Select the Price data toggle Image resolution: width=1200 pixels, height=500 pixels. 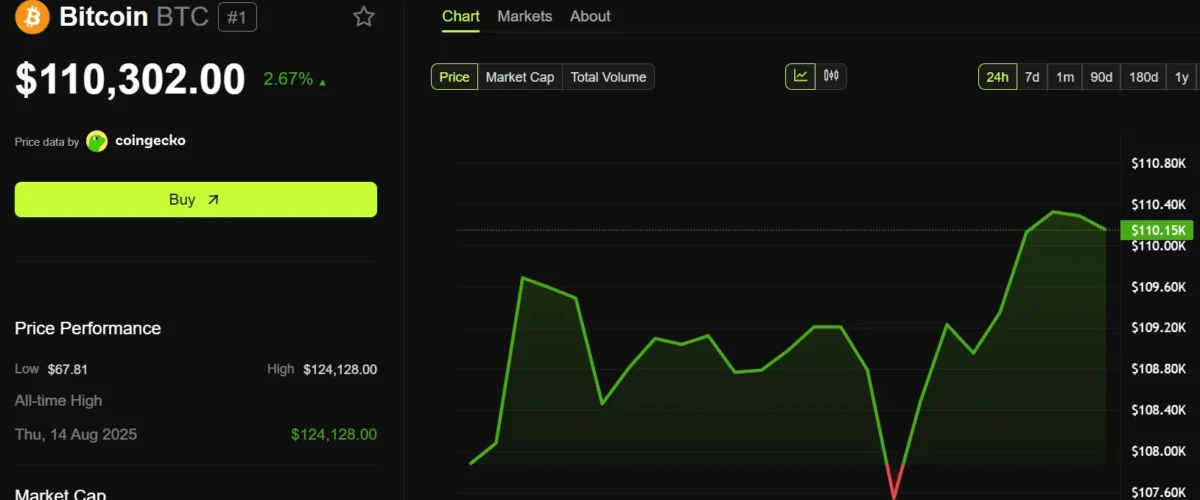[x=454, y=77]
